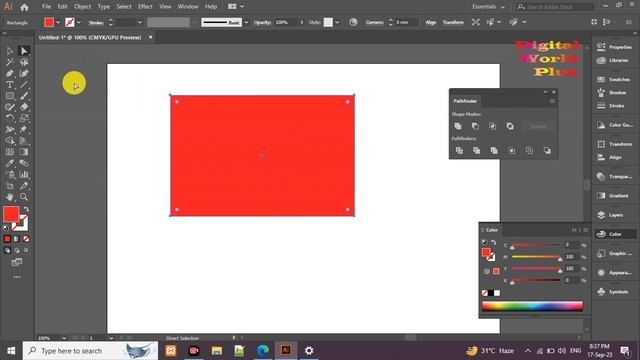Select the Paintbrush tool
Image resolution: width=640 pixels, height=360 pixels.
click(x=24, y=96)
